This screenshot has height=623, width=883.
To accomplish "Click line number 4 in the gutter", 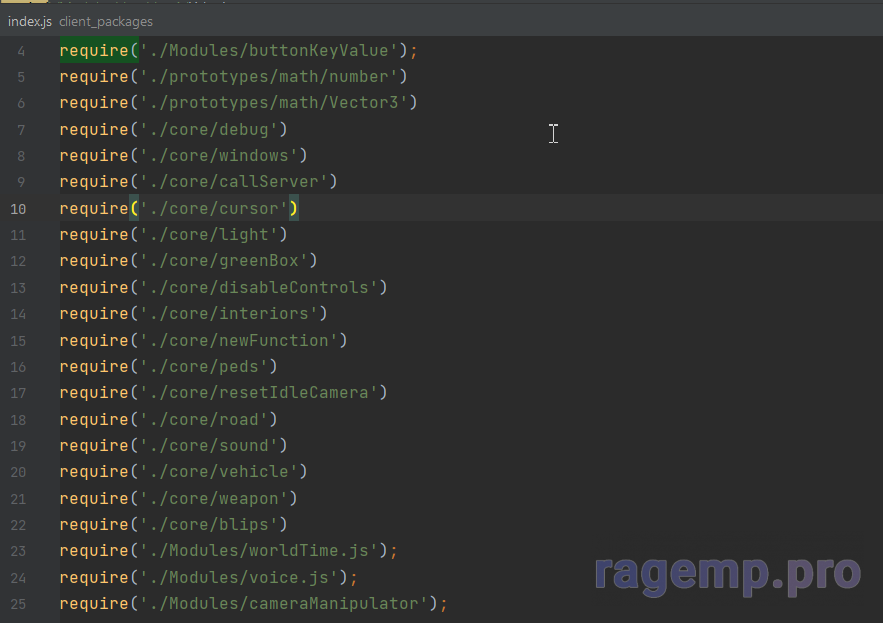I will 22,51.
